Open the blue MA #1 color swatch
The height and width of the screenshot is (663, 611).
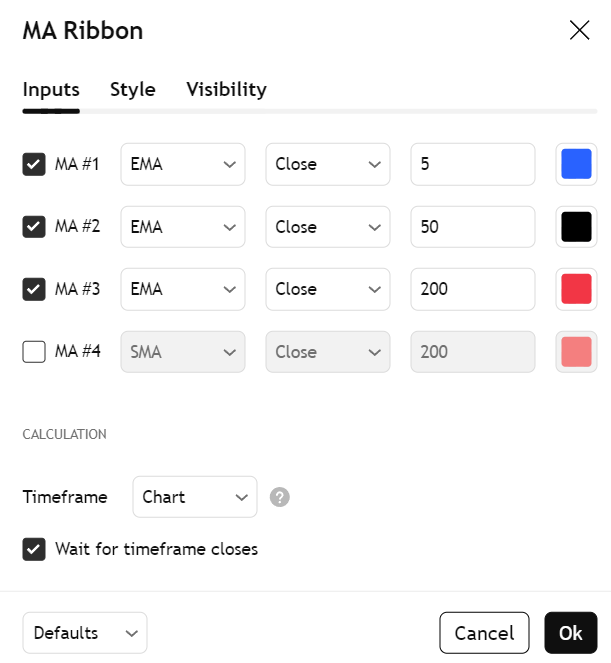(x=576, y=164)
